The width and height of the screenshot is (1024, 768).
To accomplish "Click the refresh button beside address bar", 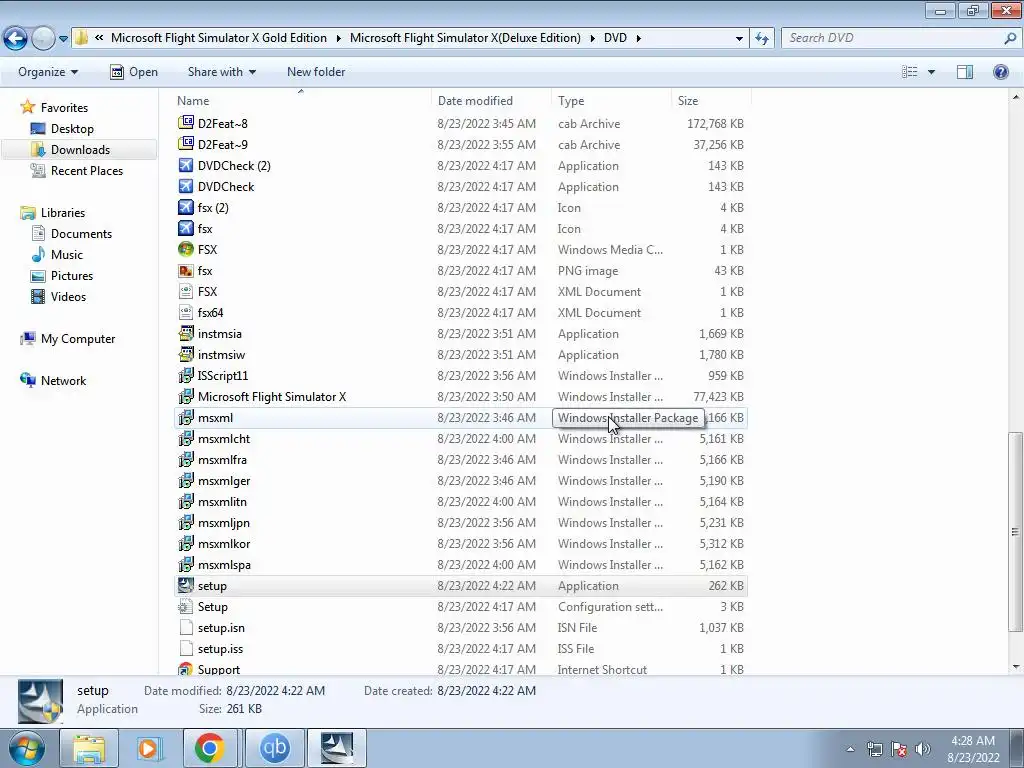I will 761,38.
